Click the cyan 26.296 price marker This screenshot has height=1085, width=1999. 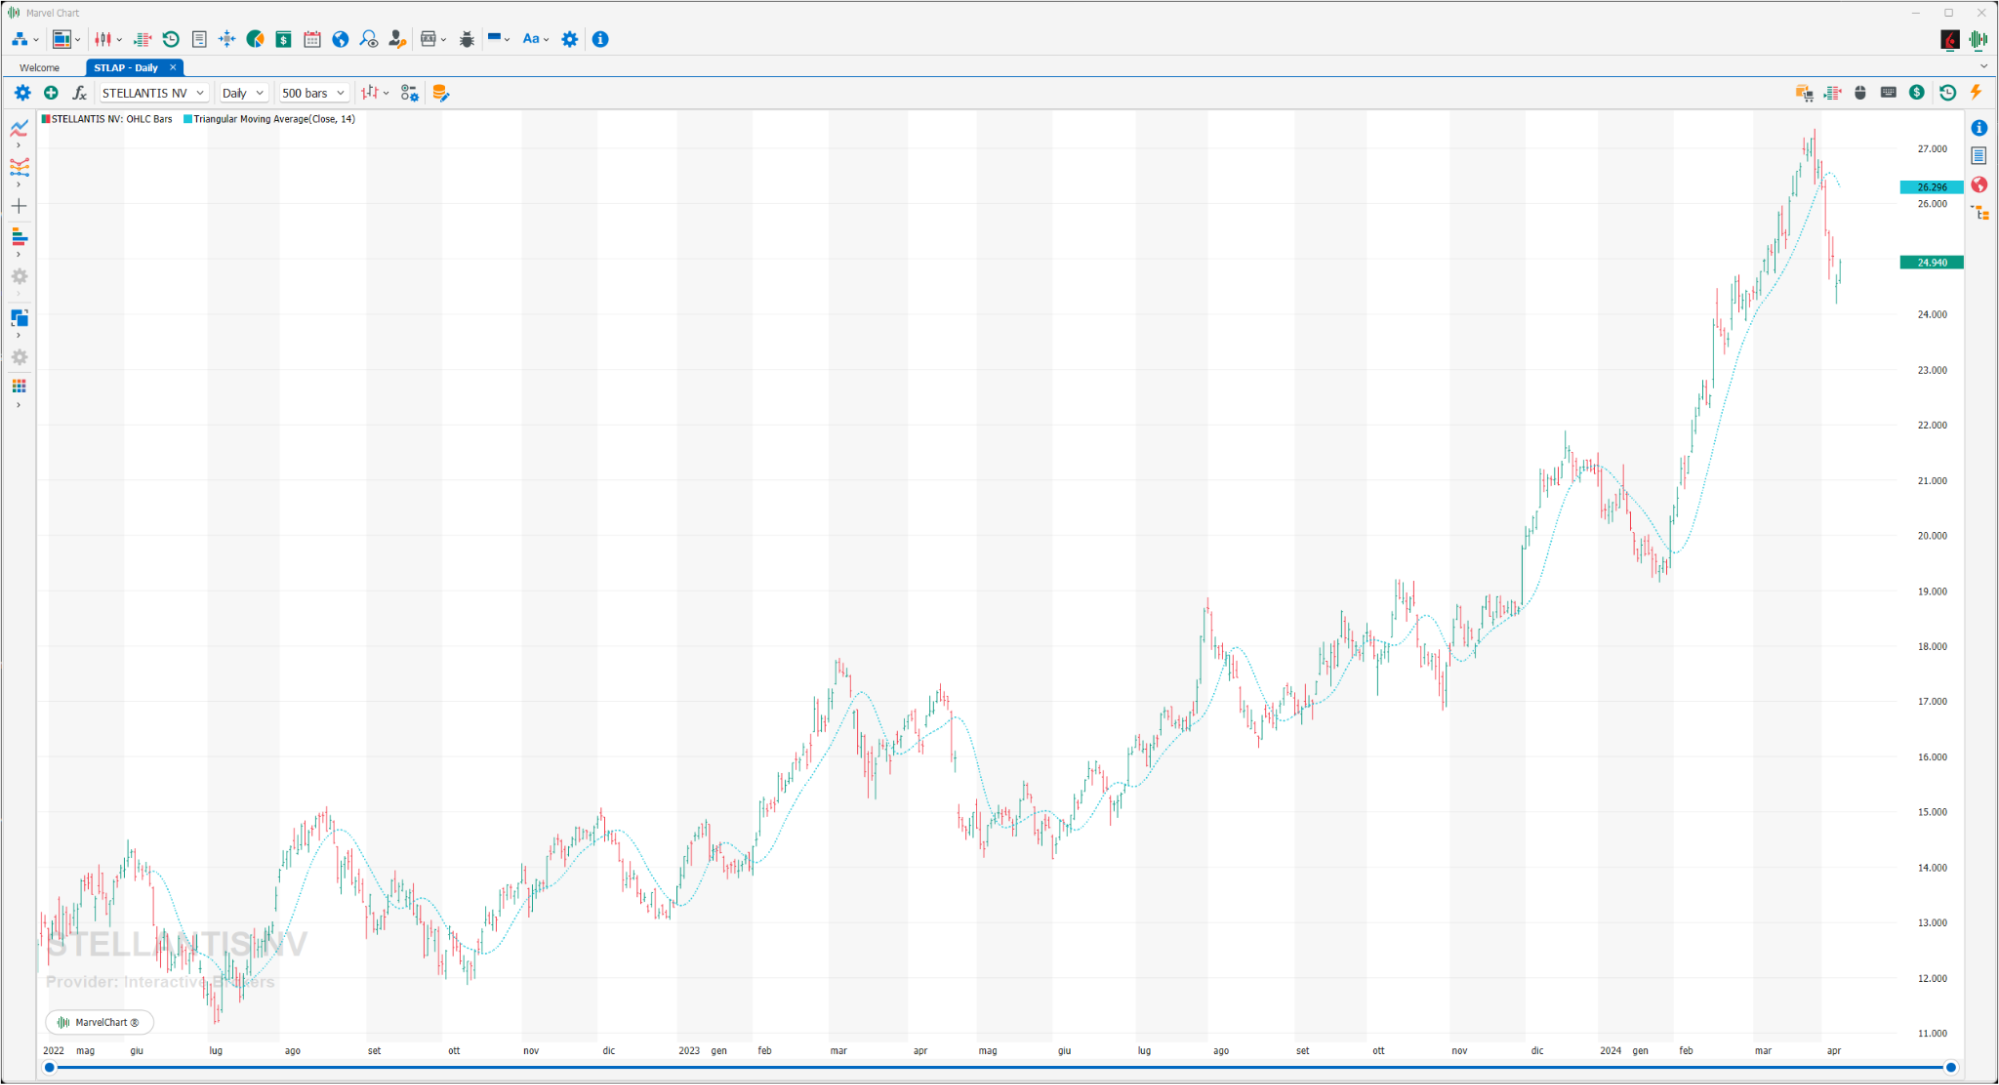[x=1931, y=187]
